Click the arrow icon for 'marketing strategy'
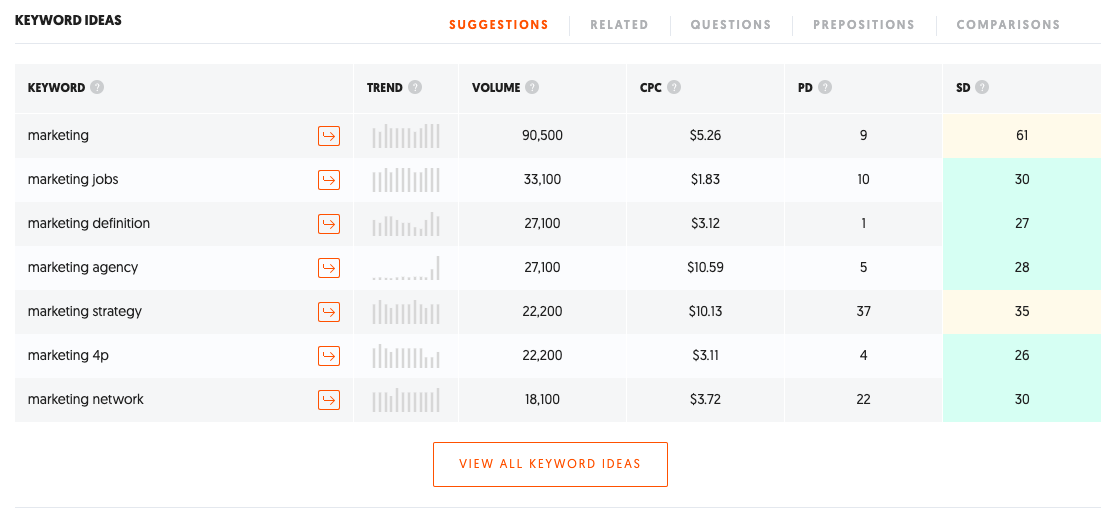This screenshot has width=1118, height=509. click(x=329, y=312)
